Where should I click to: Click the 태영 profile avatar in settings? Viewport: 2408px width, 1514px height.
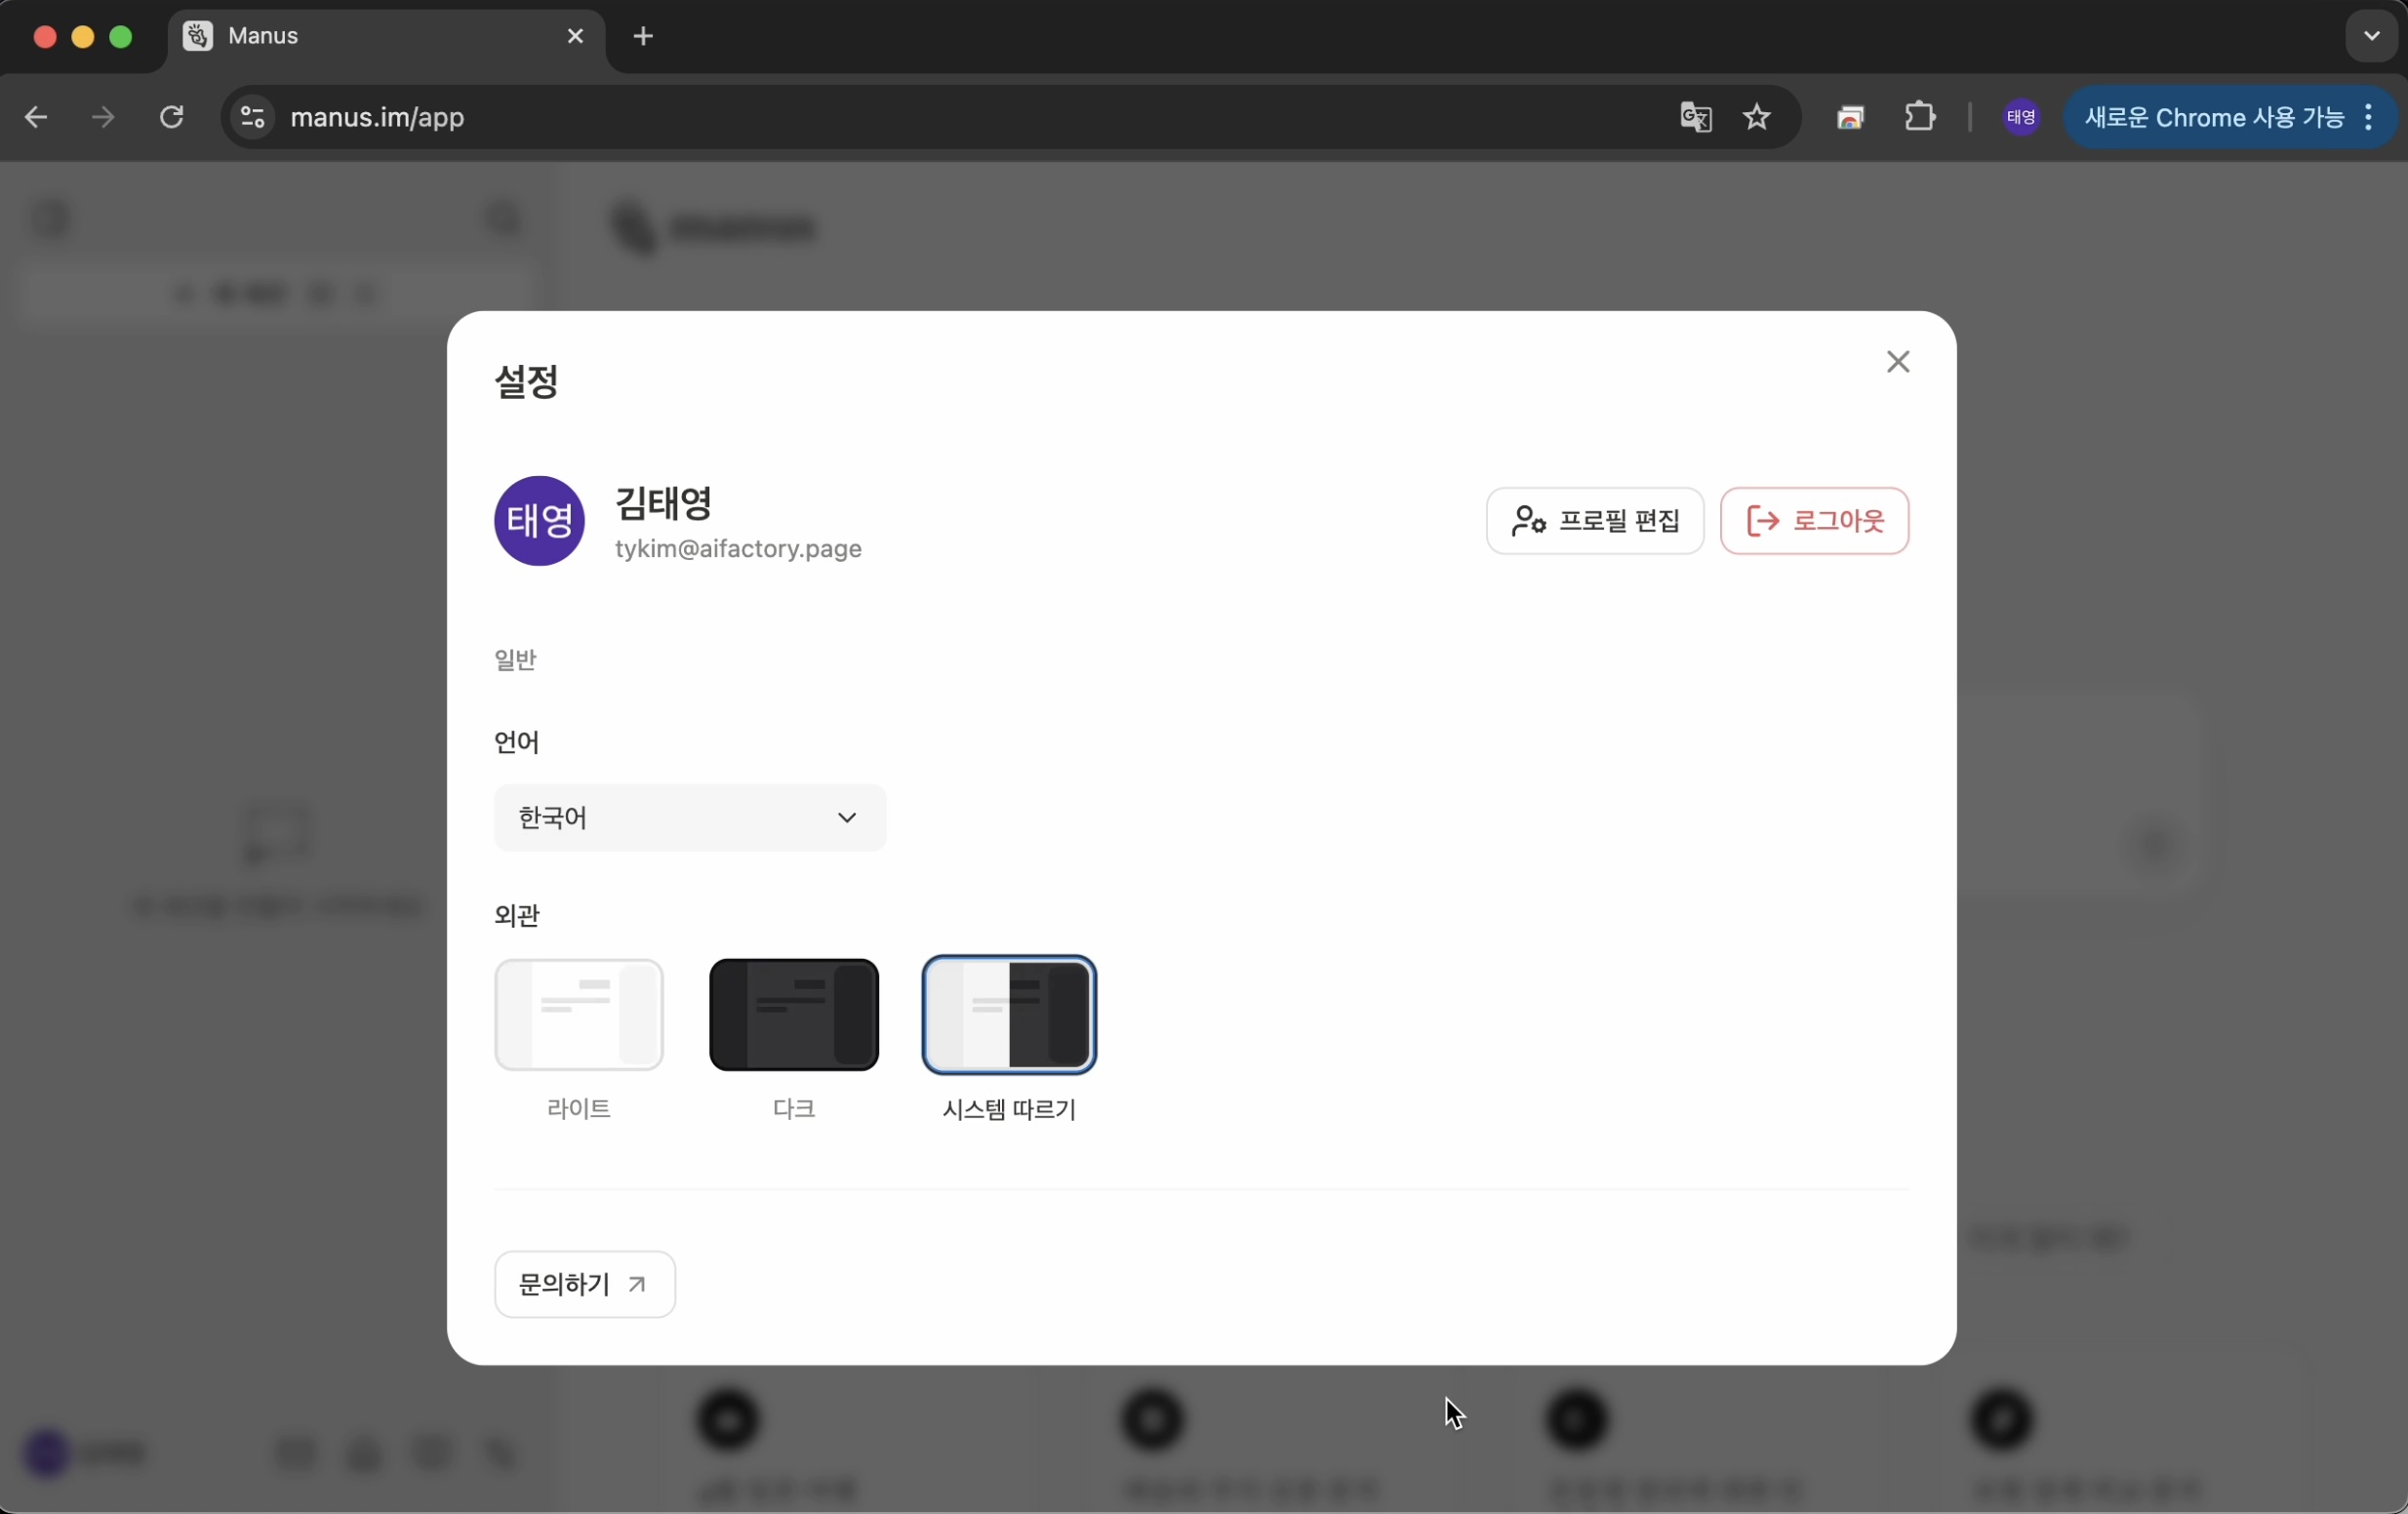[540, 520]
